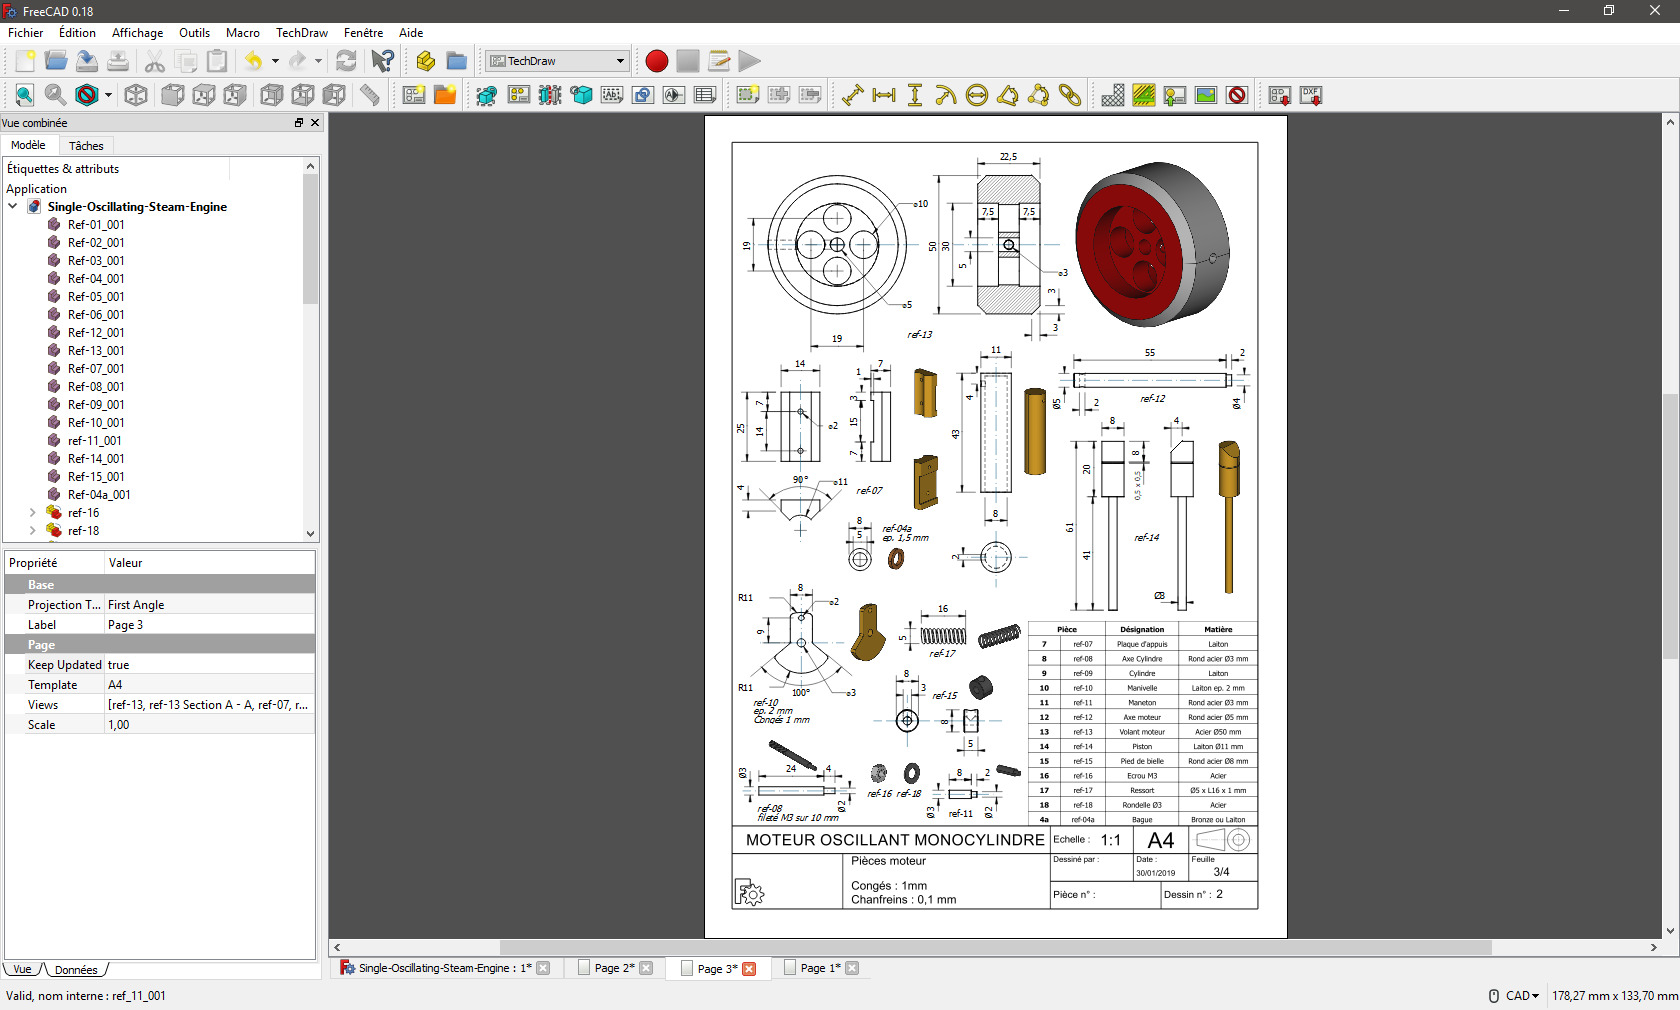Toggle floating mode for Vue combinée panel
This screenshot has width=1680, height=1010.
point(298,123)
